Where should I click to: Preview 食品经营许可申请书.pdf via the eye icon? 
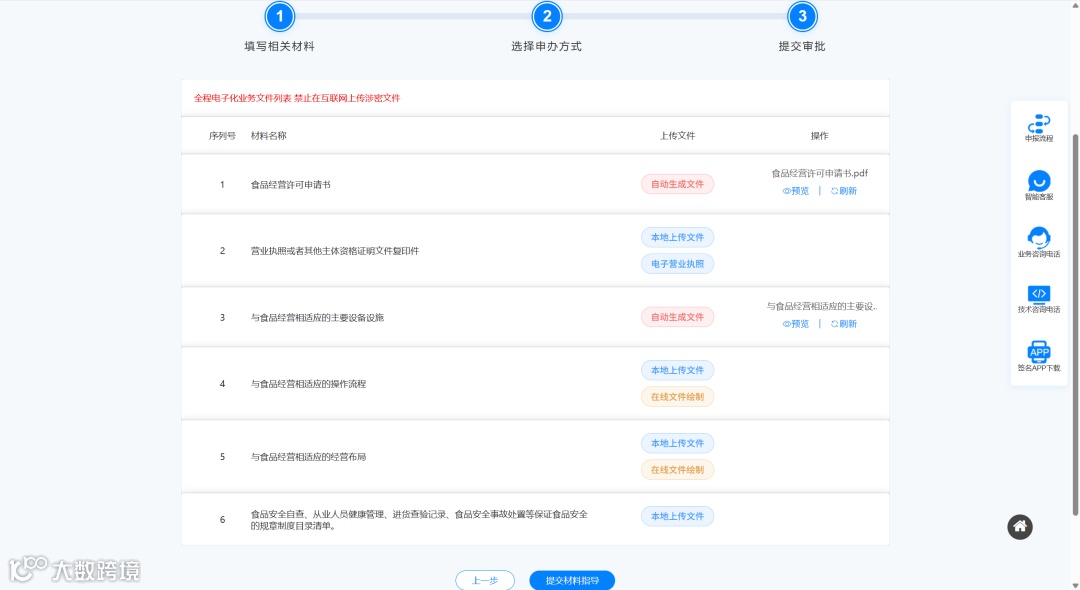pyautogui.click(x=795, y=189)
